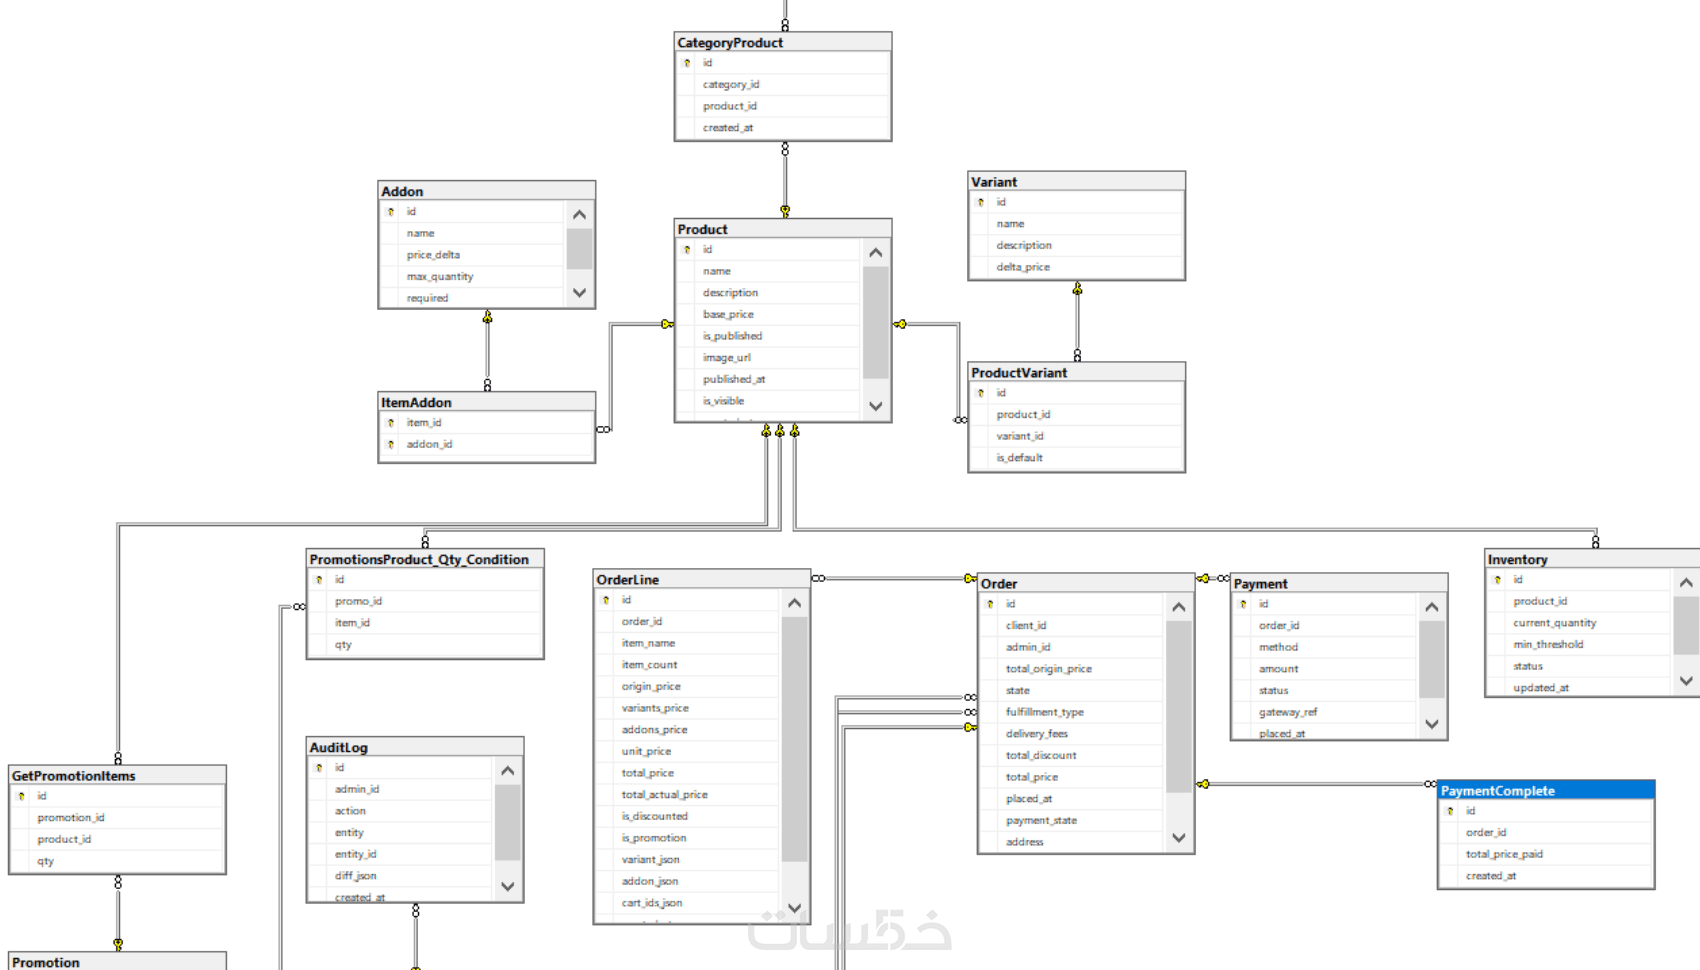Click the Inventory table scroll-up arrow
1700x970 pixels.
click(1686, 583)
